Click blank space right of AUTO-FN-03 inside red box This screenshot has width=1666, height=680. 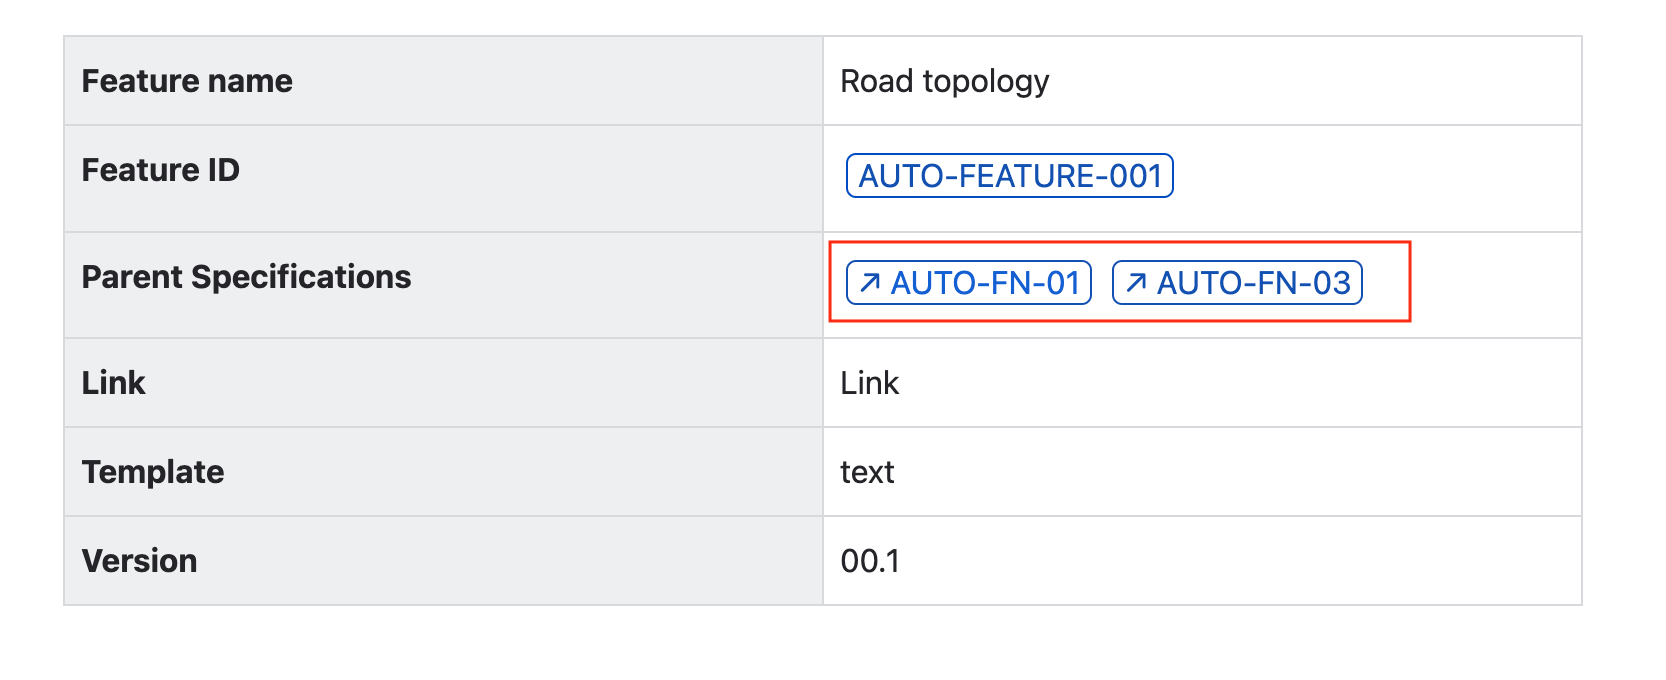point(1386,283)
